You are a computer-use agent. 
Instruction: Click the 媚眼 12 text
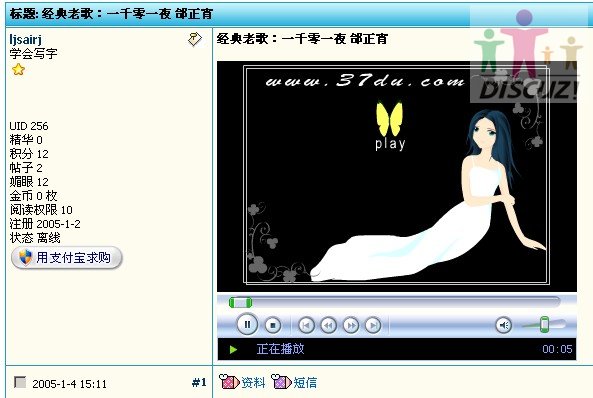tap(29, 182)
